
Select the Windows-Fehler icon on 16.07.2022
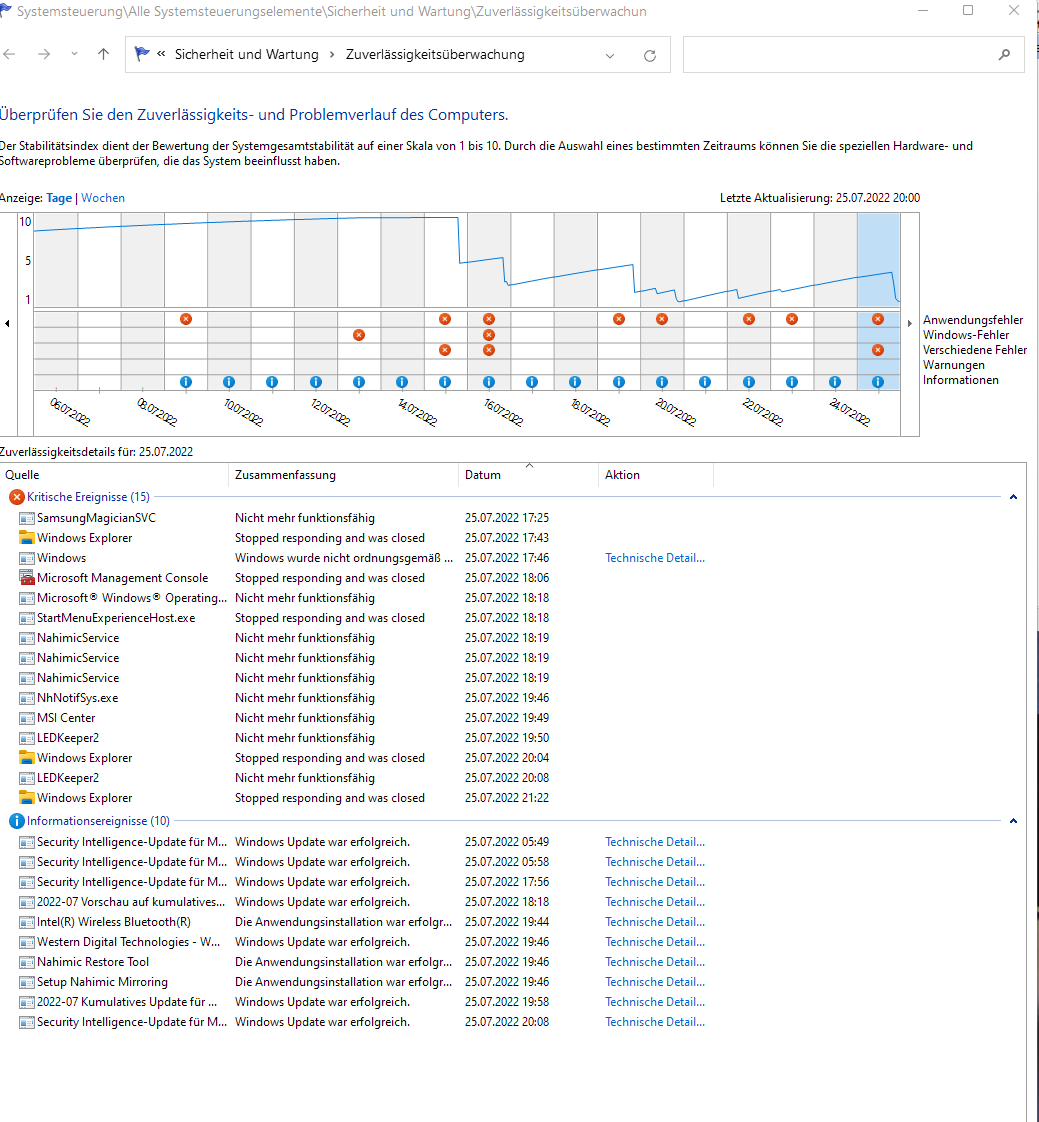[489, 335]
